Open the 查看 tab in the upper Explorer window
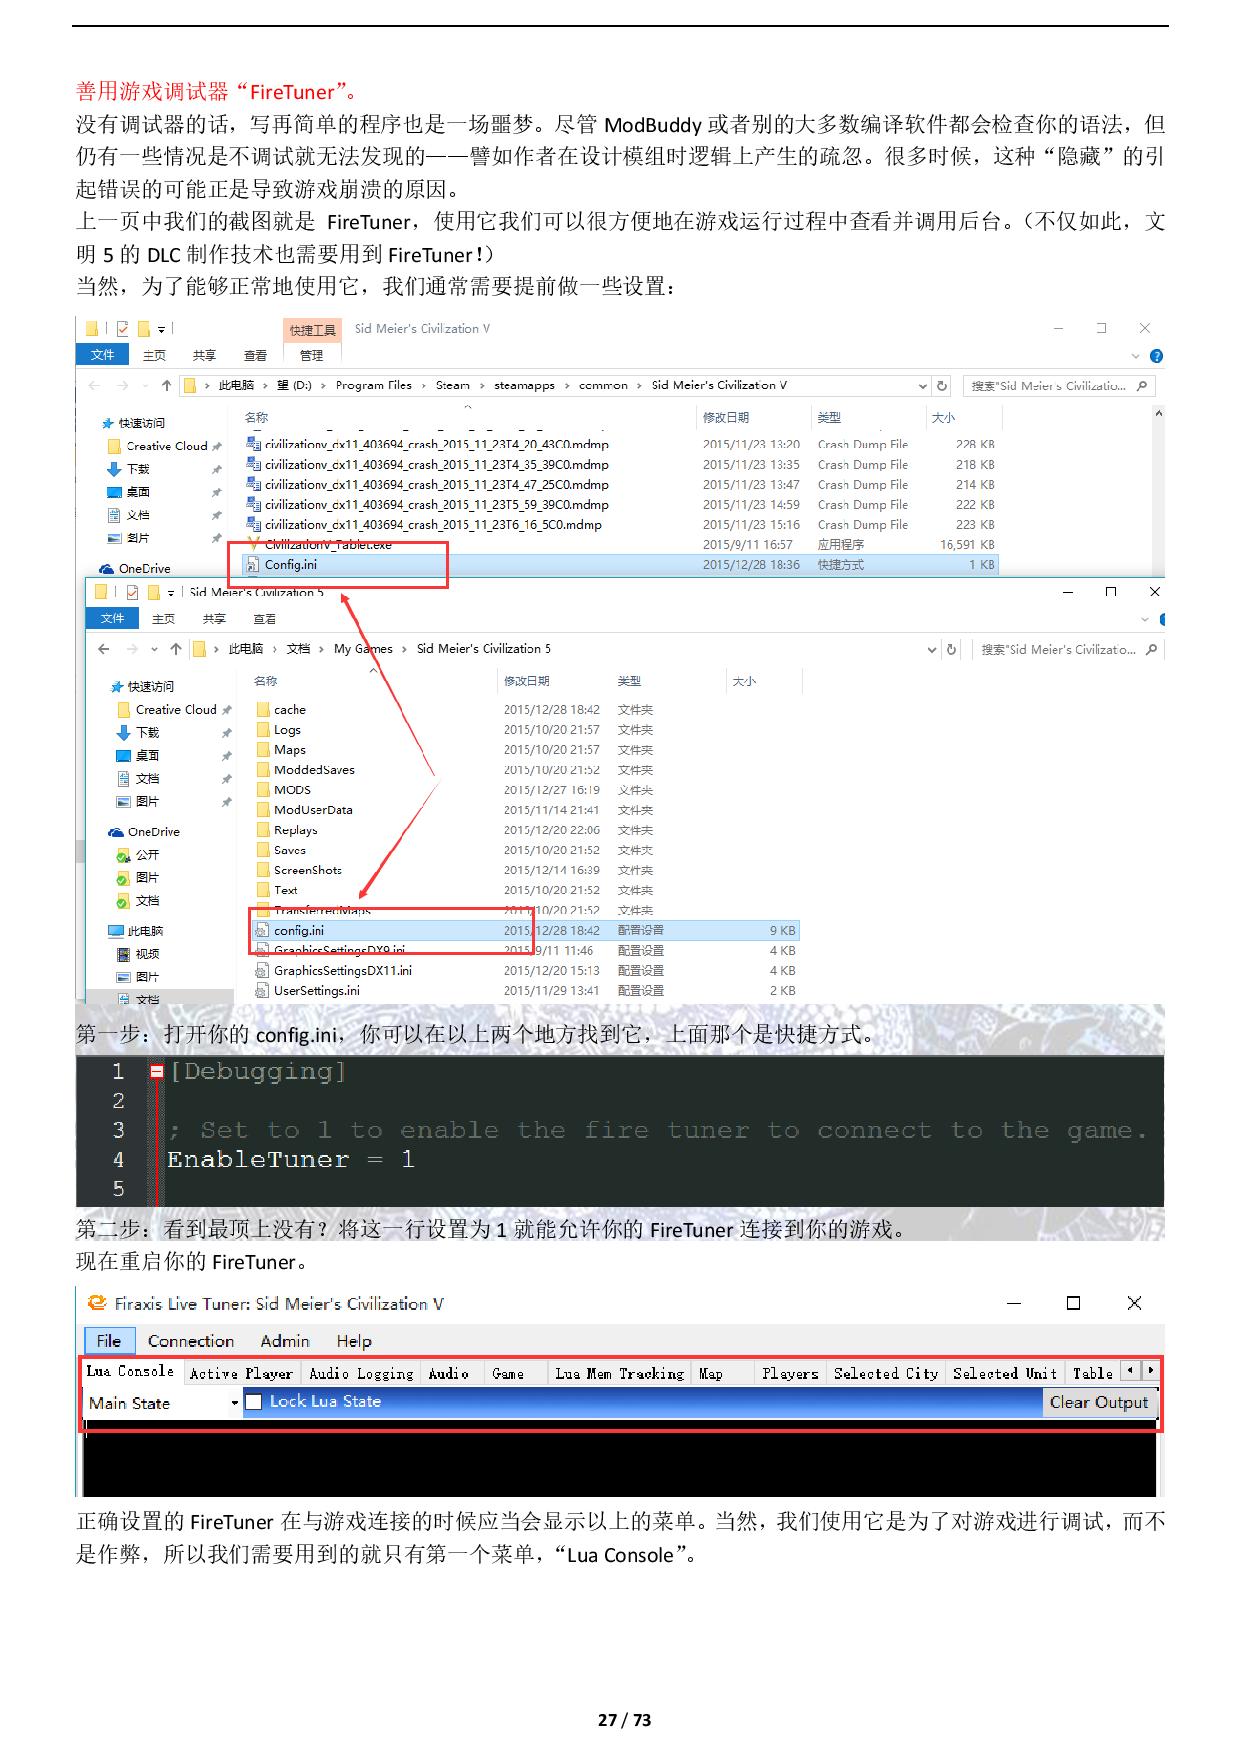The image size is (1240, 1754). coord(256,355)
